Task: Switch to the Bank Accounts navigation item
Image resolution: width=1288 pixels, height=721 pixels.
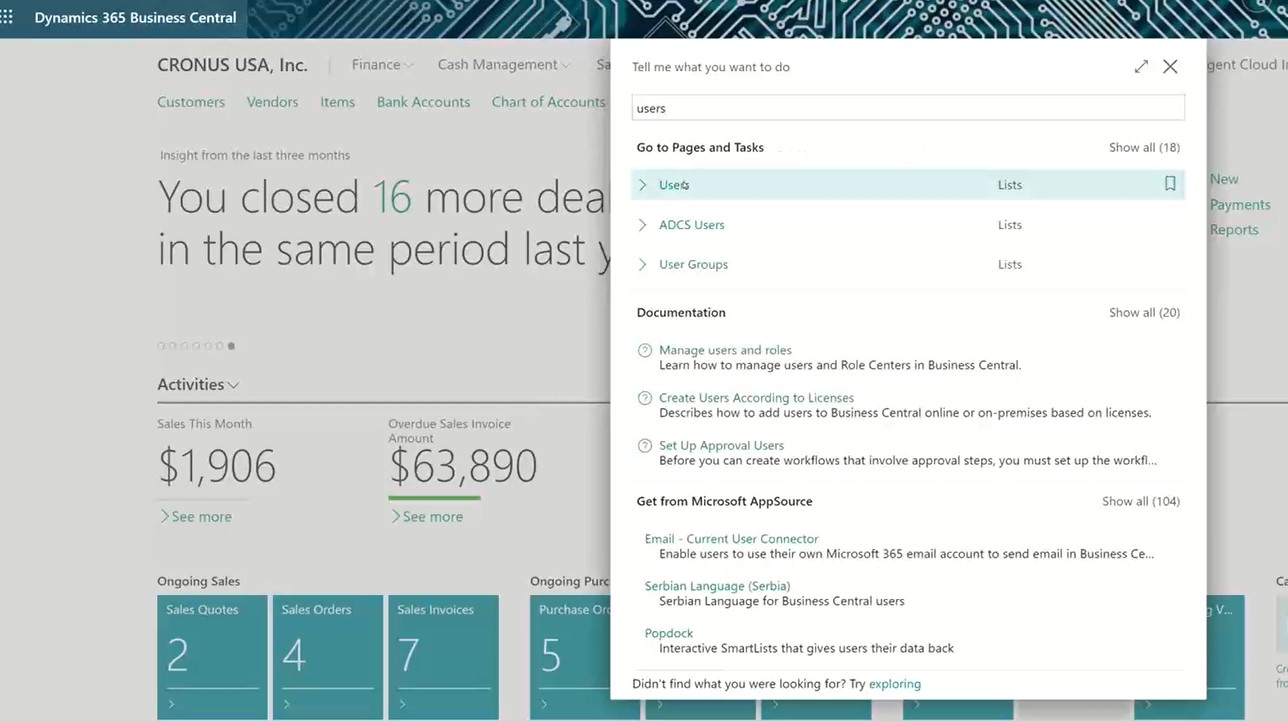Action: coord(423,101)
